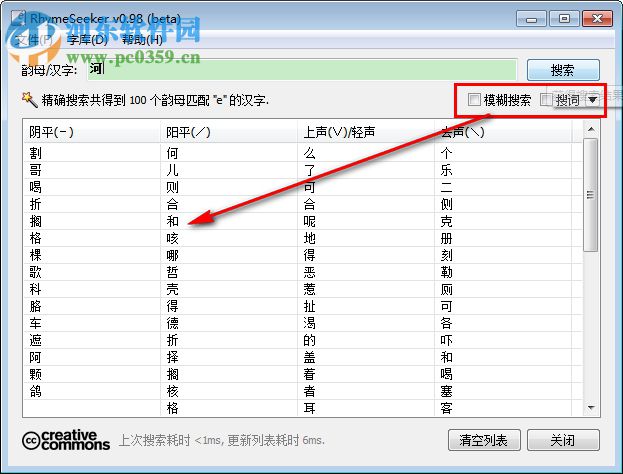Select 核 in the 阳平 column

coord(172,391)
